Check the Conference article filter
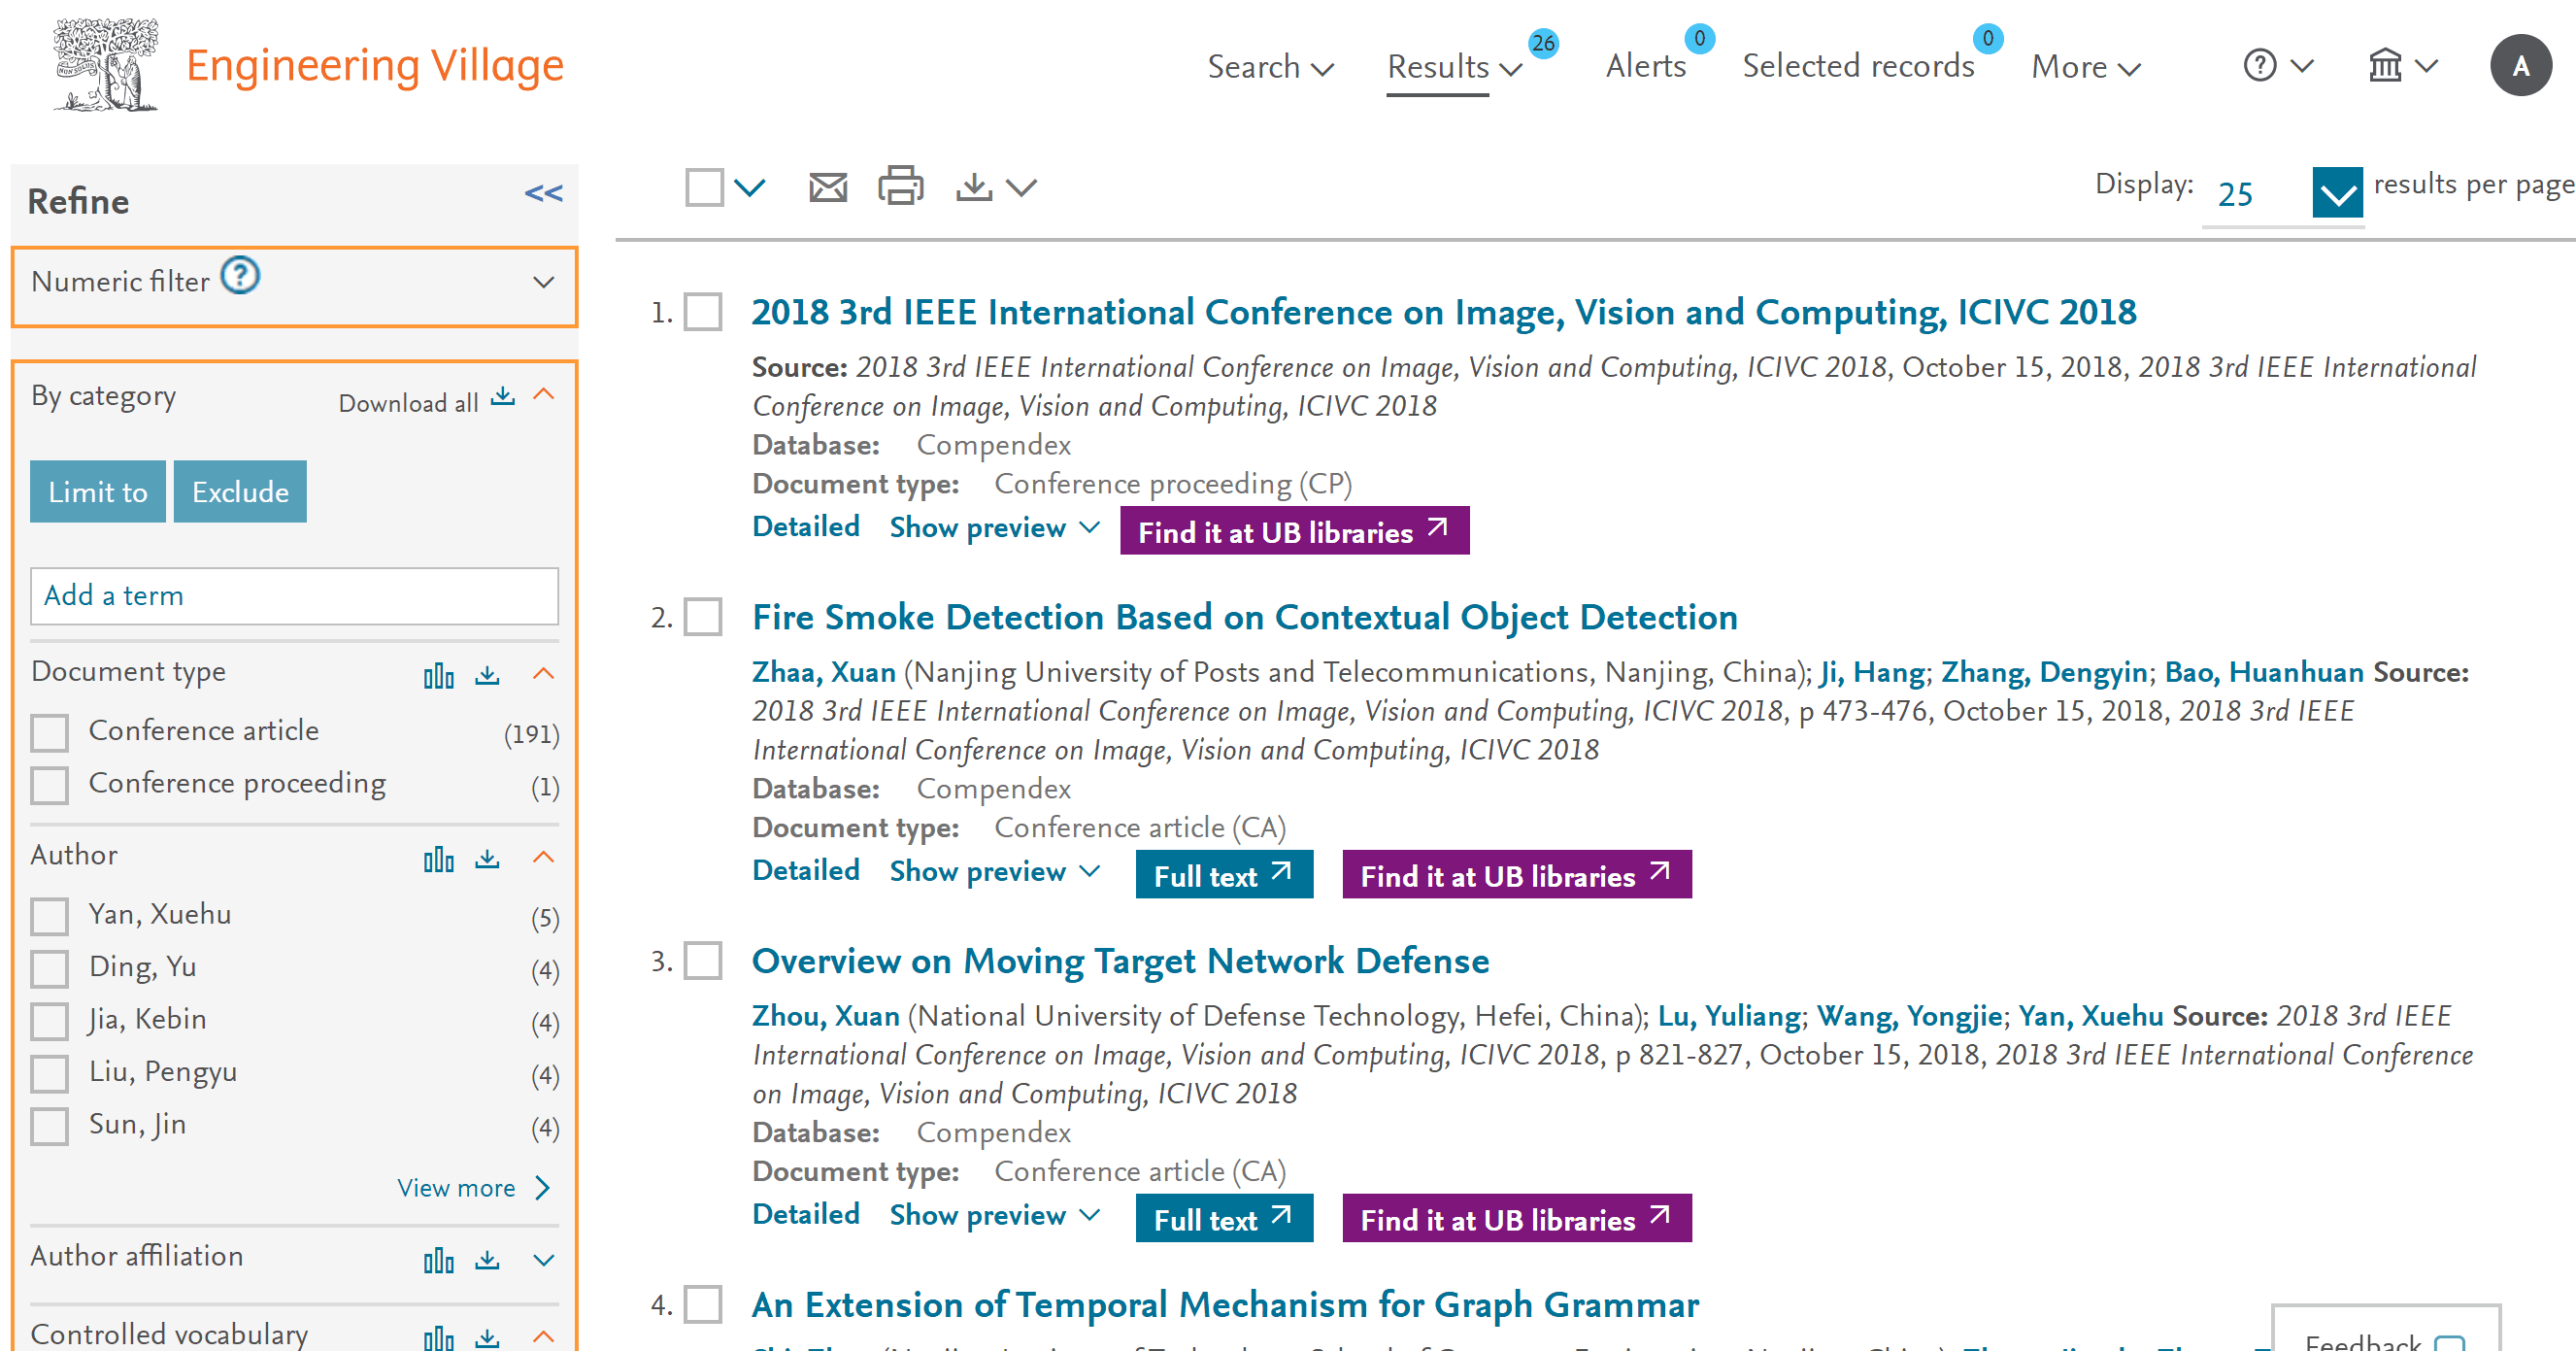2576x1351 pixels. 49,733
